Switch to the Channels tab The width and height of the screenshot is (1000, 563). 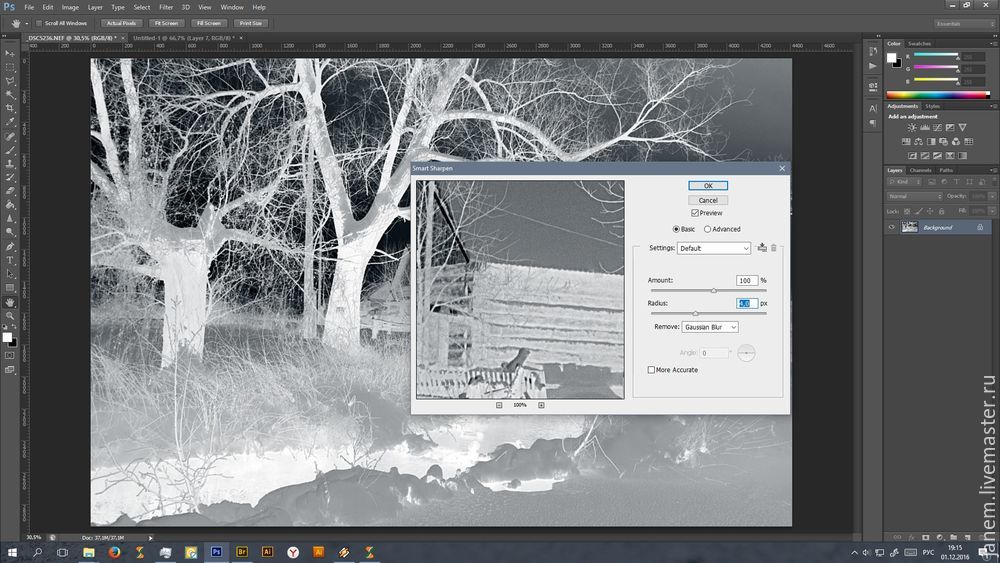pos(919,170)
